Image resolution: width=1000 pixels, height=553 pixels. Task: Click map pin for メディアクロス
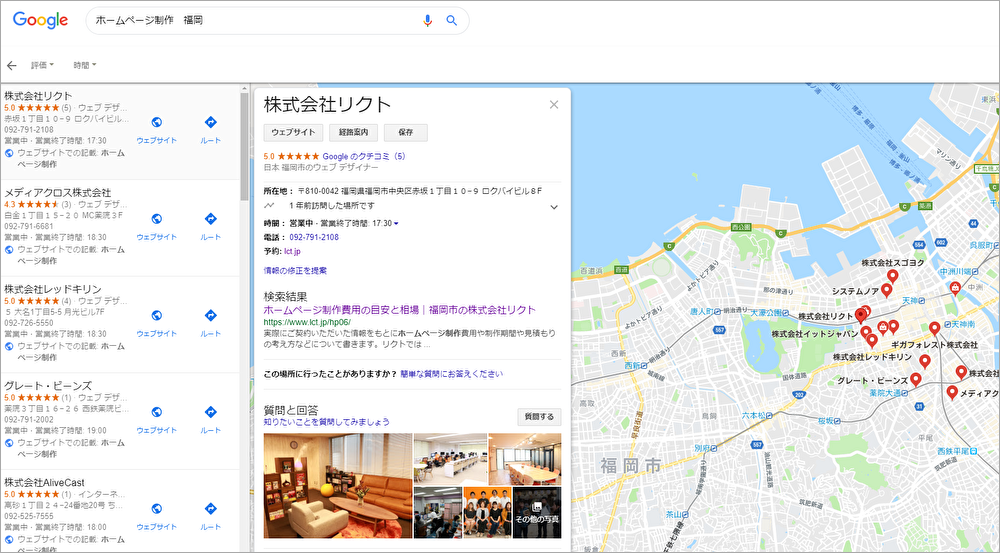(x=952, y=392)
